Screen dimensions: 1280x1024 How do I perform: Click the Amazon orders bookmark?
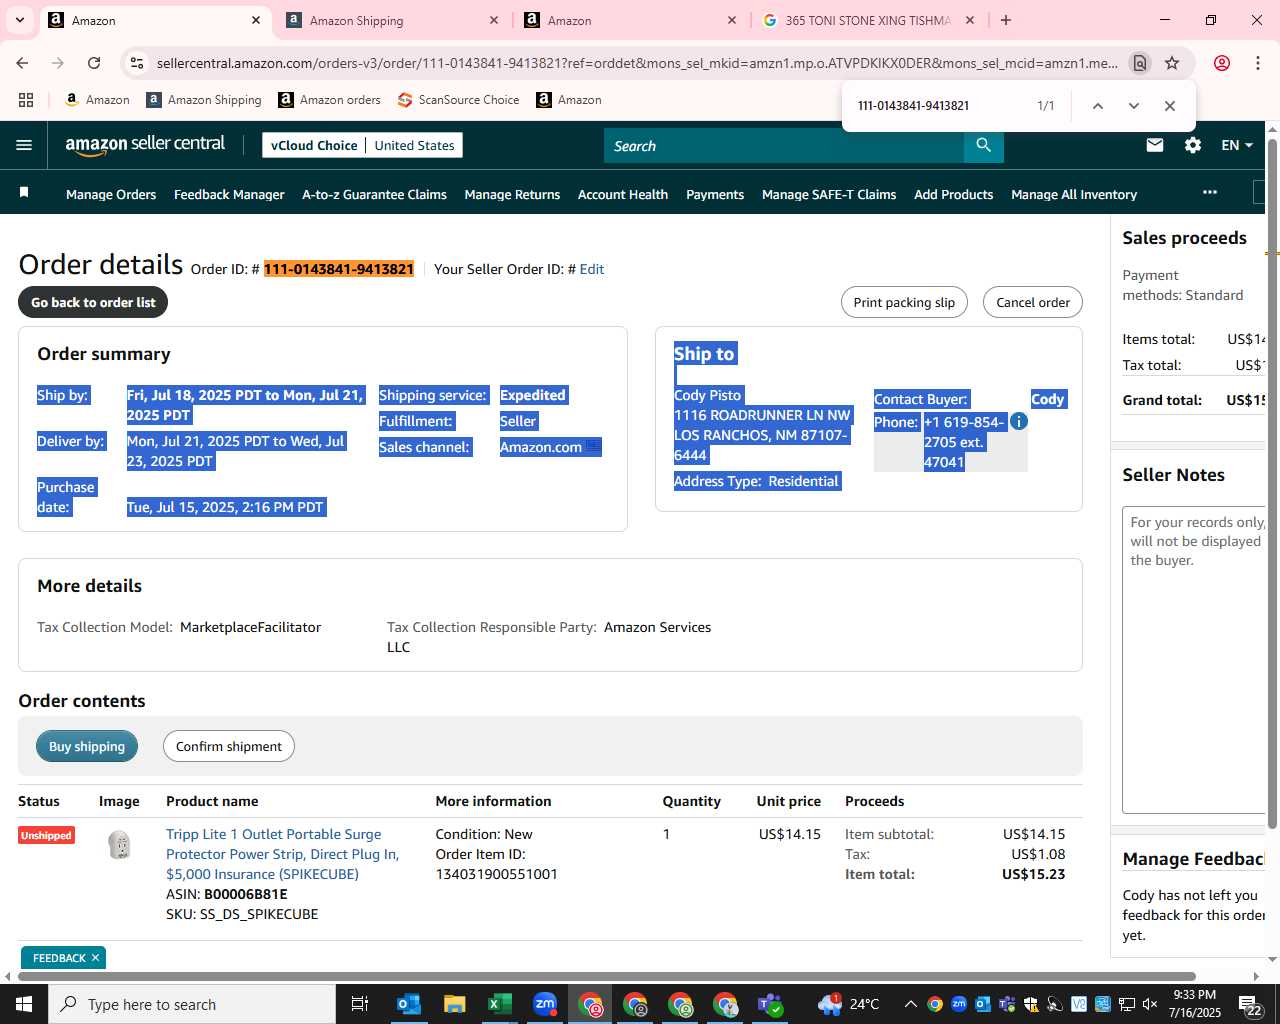pyautogui.click(x=329, y=100)
